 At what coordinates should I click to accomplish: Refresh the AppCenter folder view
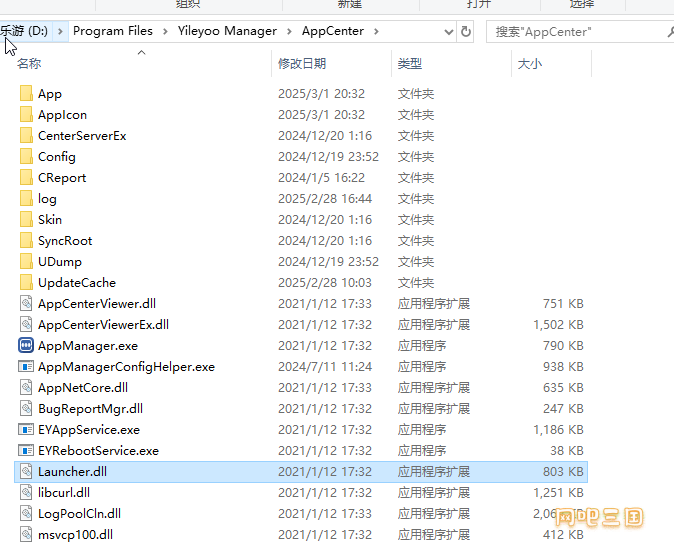(x=466, y=31)
